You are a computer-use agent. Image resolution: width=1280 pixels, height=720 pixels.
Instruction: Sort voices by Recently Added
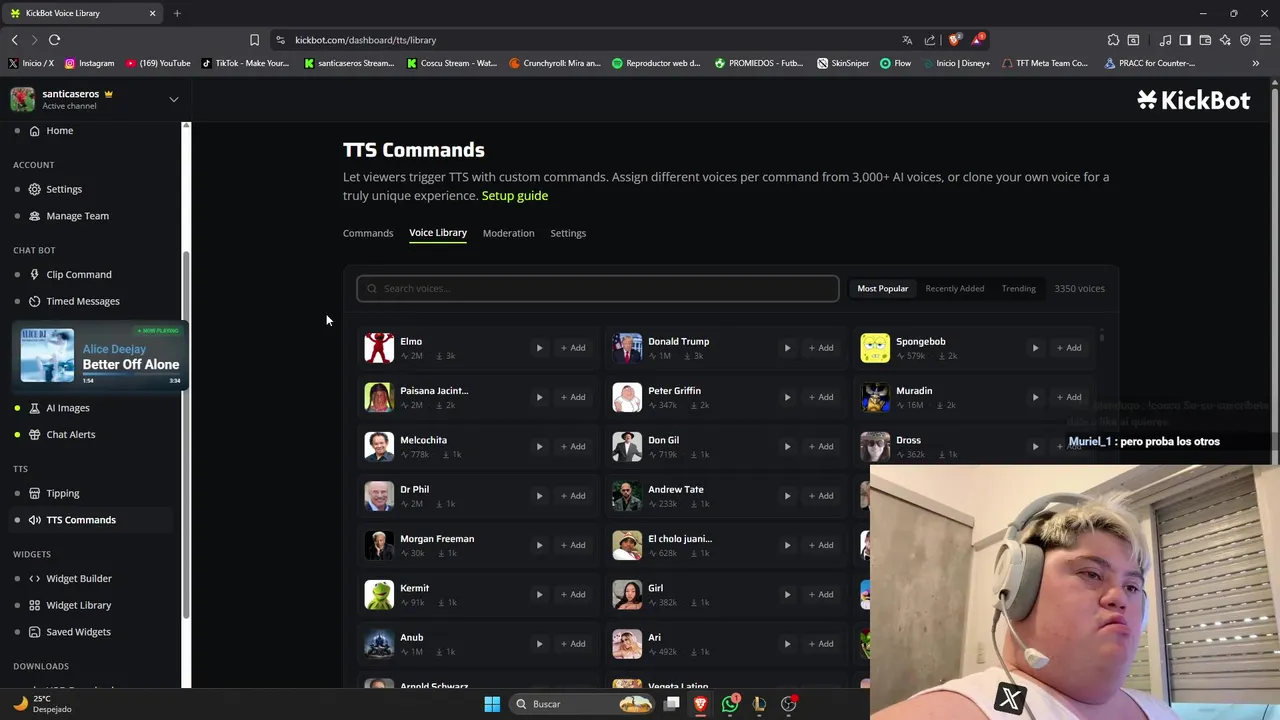tap(955, 288)
